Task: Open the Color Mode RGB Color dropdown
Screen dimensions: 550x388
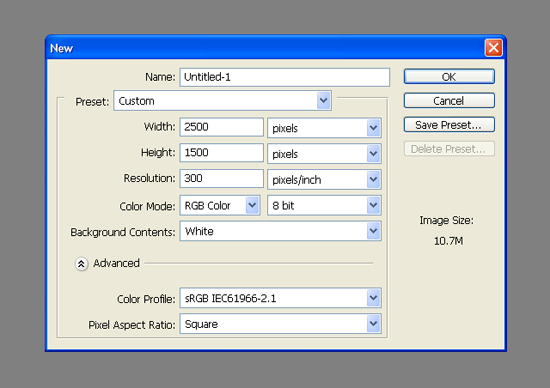Action: 220,206
